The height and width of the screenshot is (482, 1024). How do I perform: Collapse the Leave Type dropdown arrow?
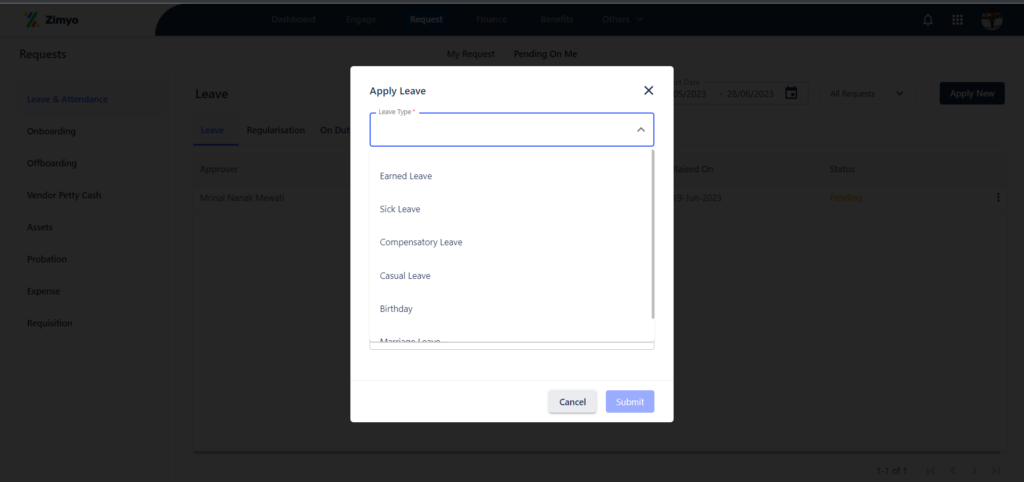(x=641, y=130)
